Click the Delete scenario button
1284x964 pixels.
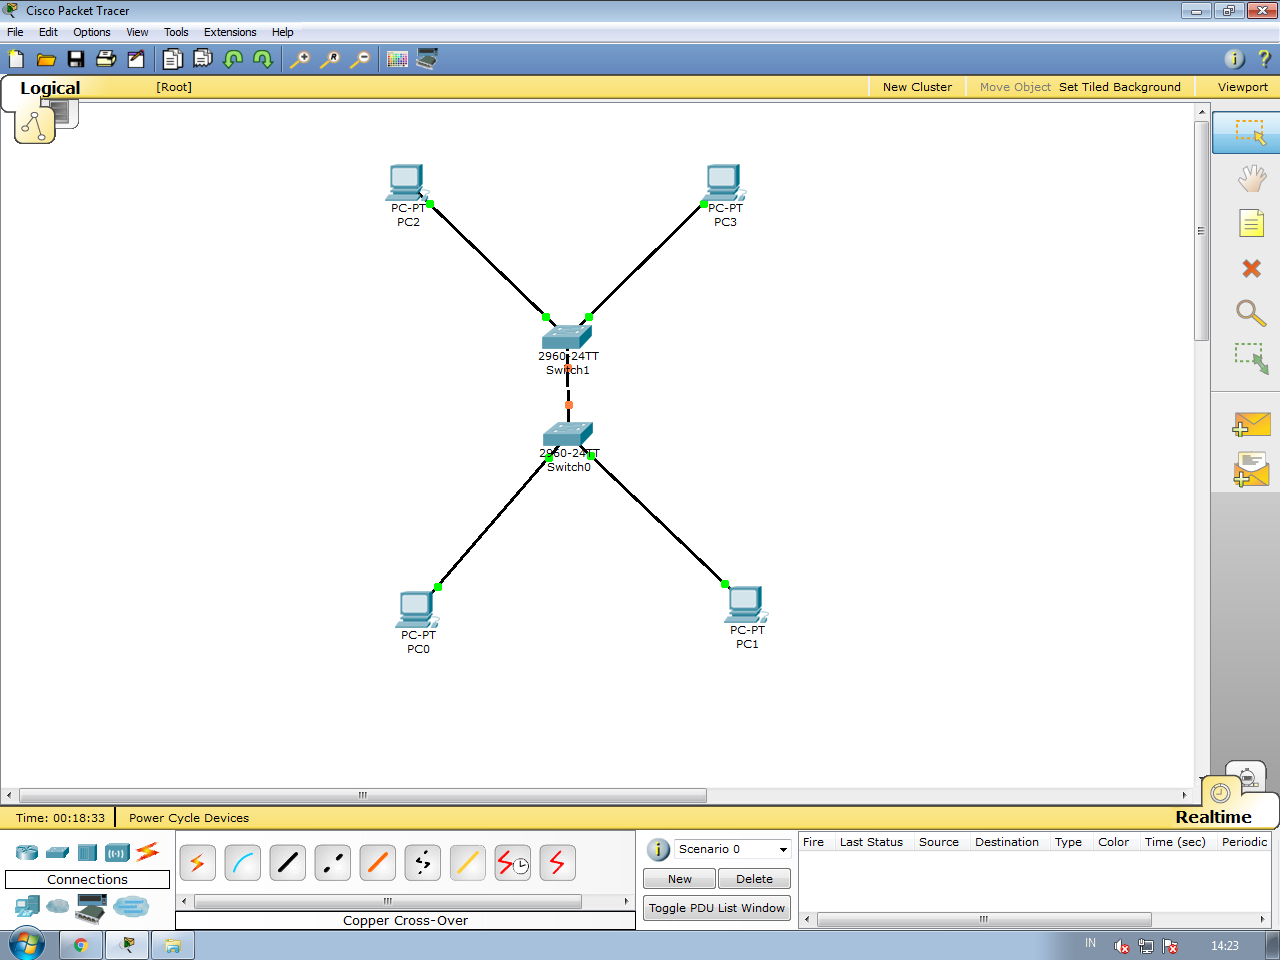tap(755, 881)
